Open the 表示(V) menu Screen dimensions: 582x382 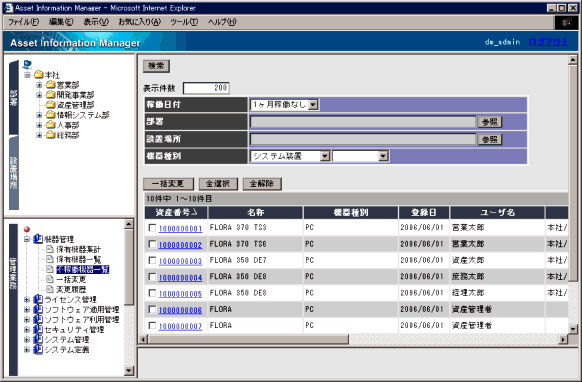coord(96,22)
